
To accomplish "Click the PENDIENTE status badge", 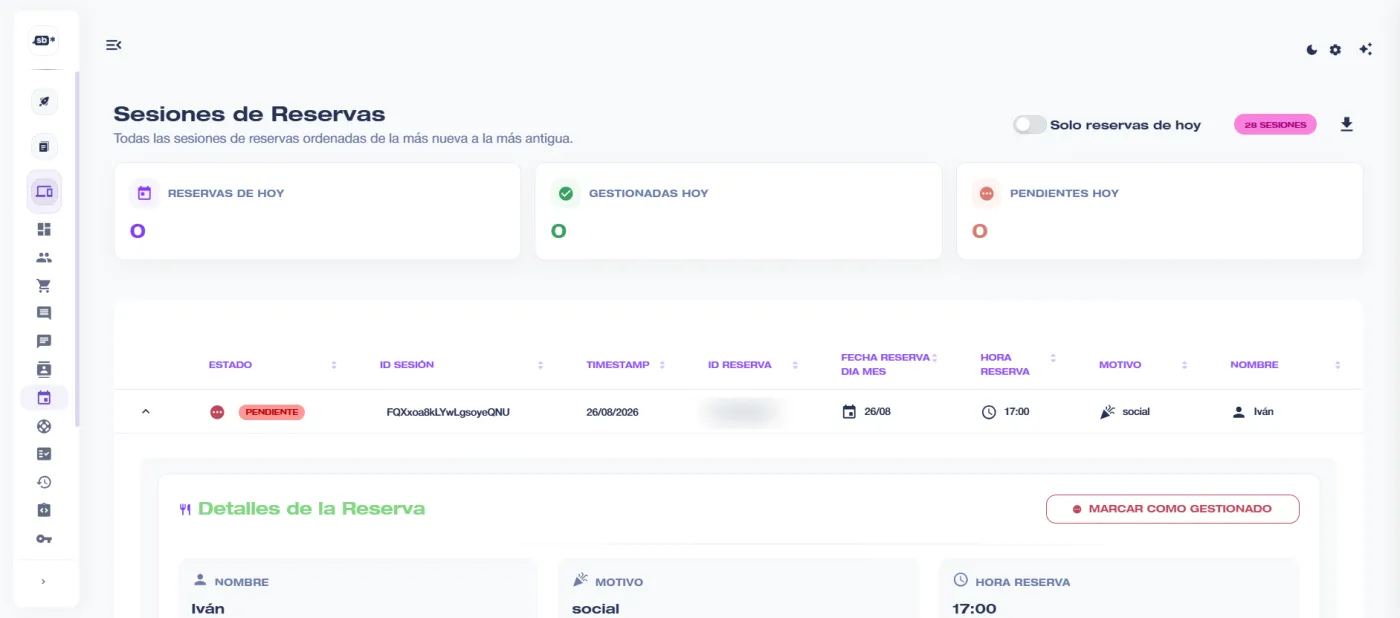I will [x=271, y=412].
